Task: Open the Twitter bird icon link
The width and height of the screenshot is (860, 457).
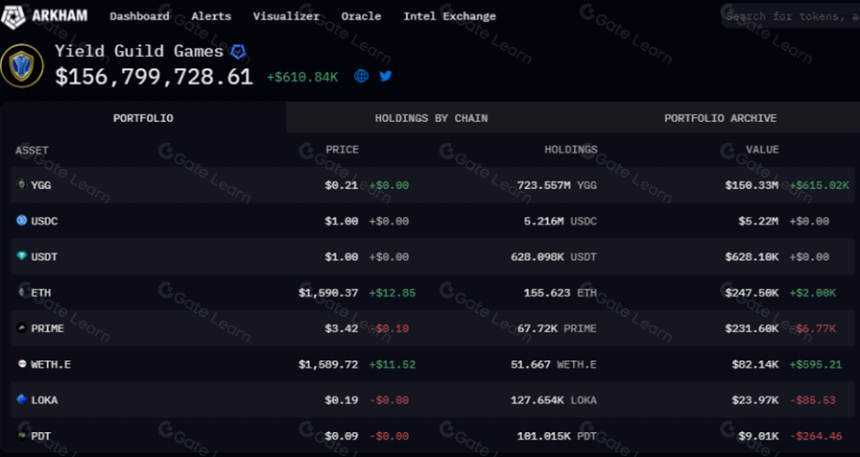Action: coord(386,76)
